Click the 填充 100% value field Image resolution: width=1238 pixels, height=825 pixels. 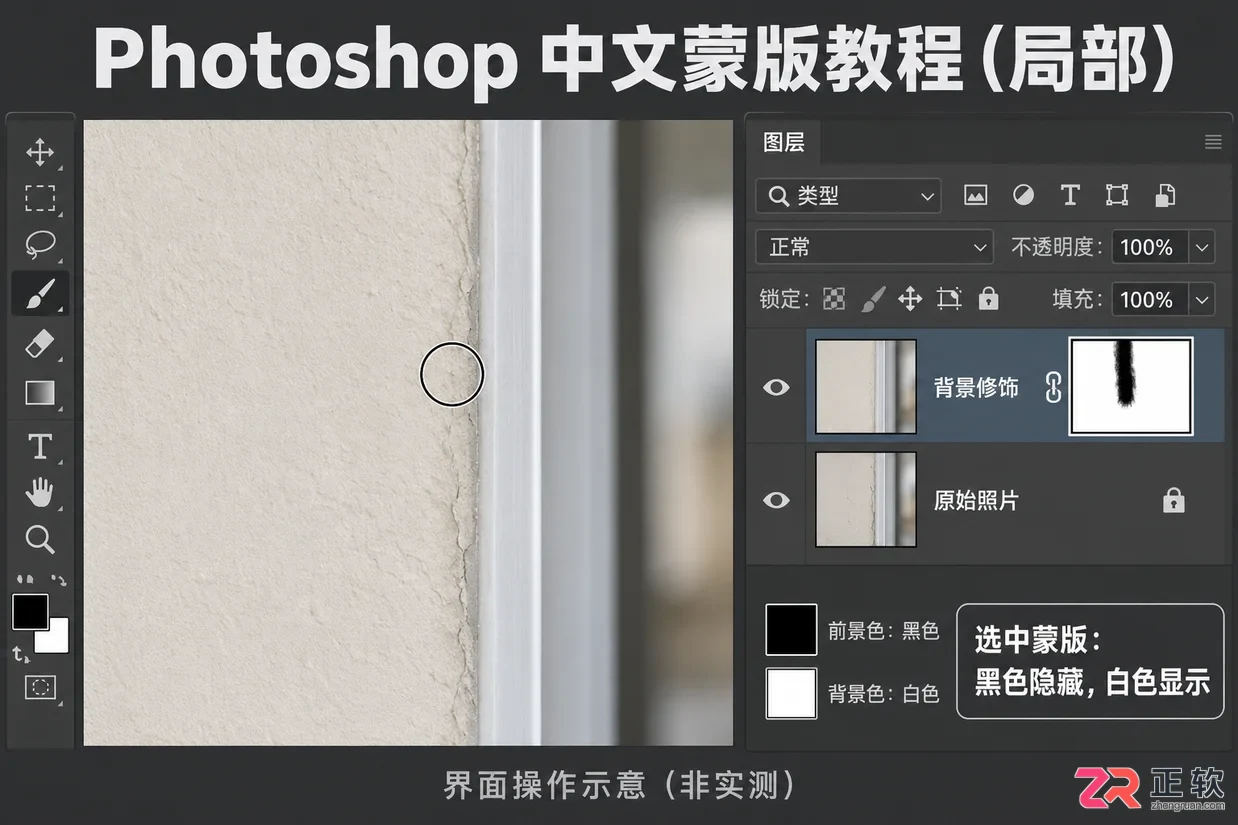(1150, 299)
